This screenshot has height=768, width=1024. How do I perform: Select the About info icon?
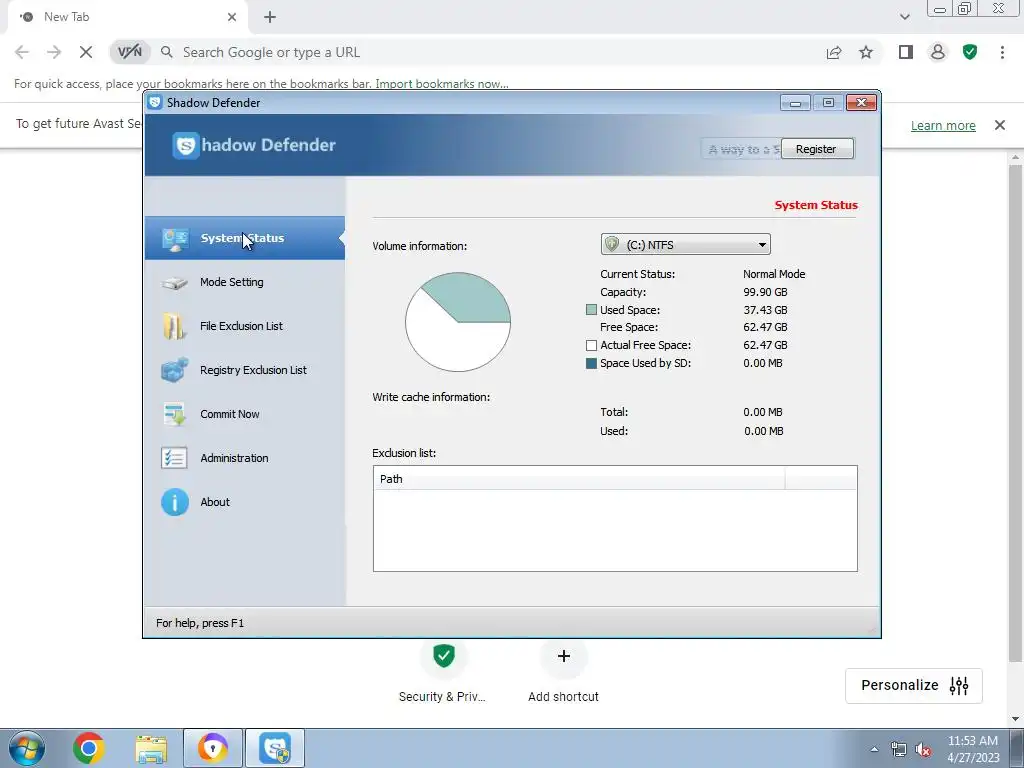pos(175,502)
